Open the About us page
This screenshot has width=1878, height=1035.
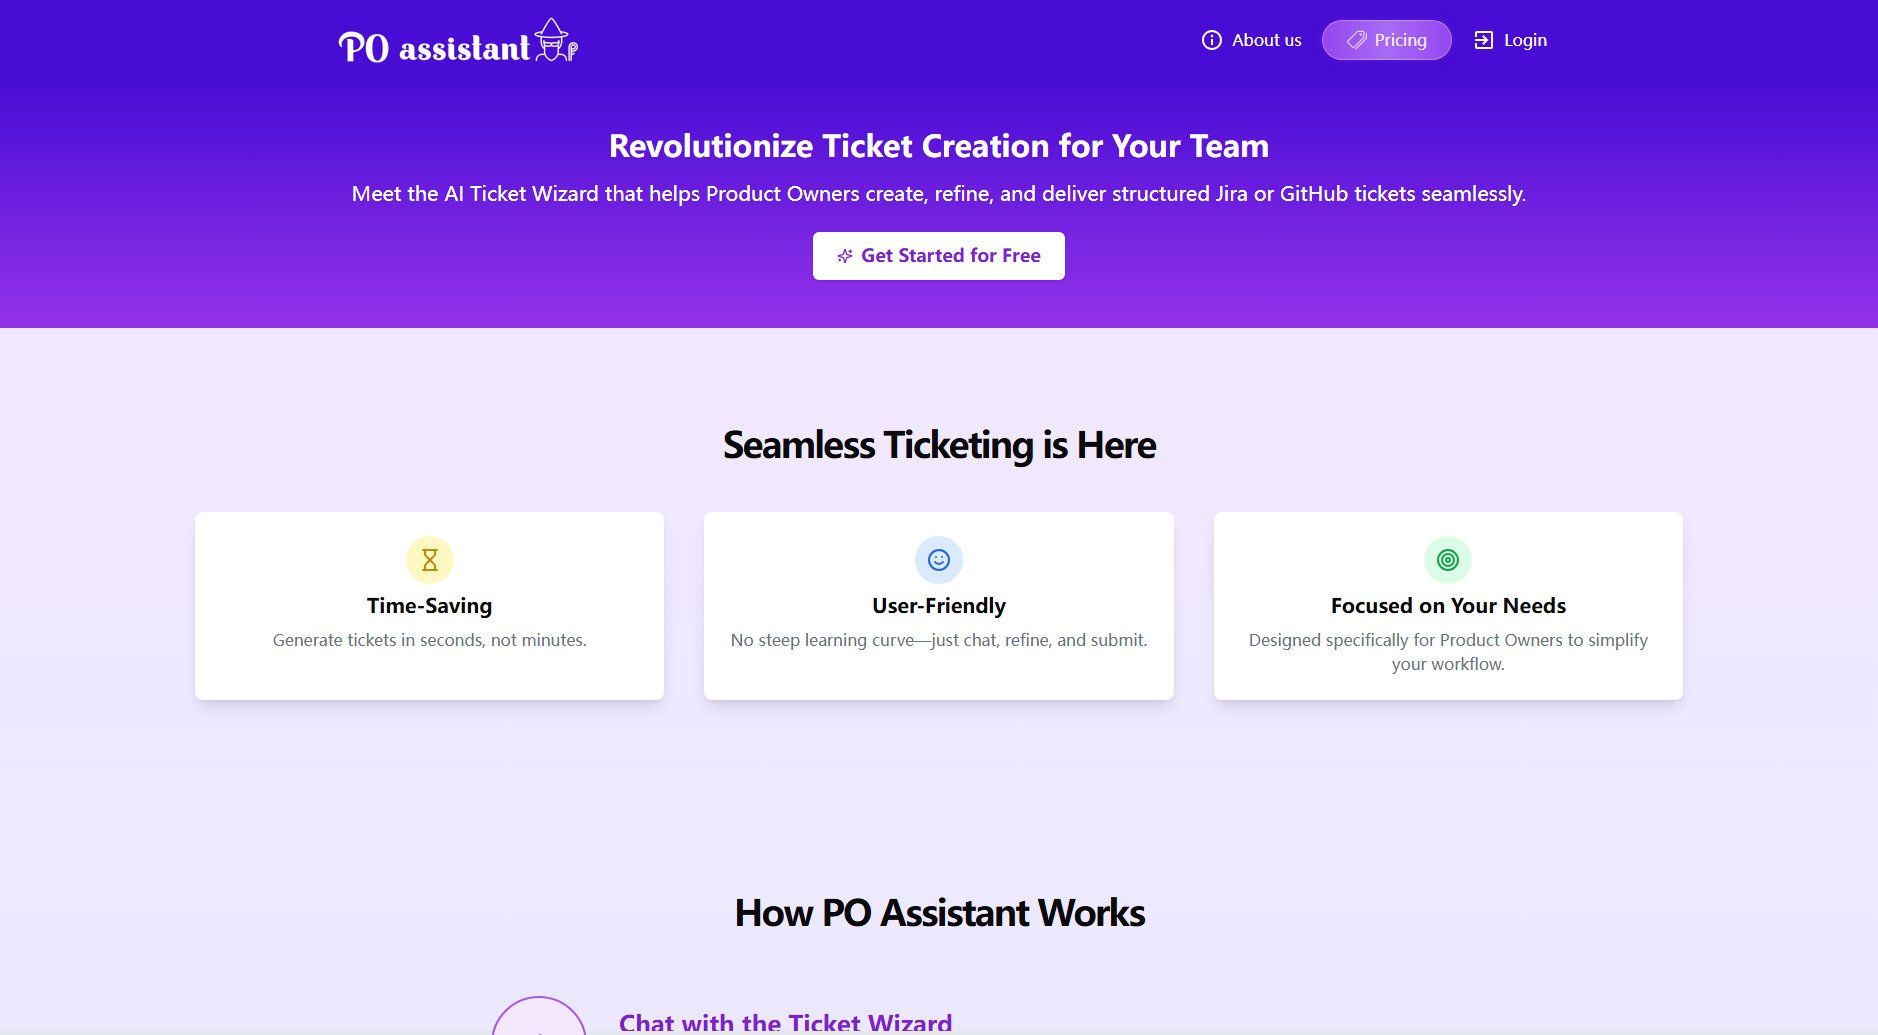click(1266, 40)
